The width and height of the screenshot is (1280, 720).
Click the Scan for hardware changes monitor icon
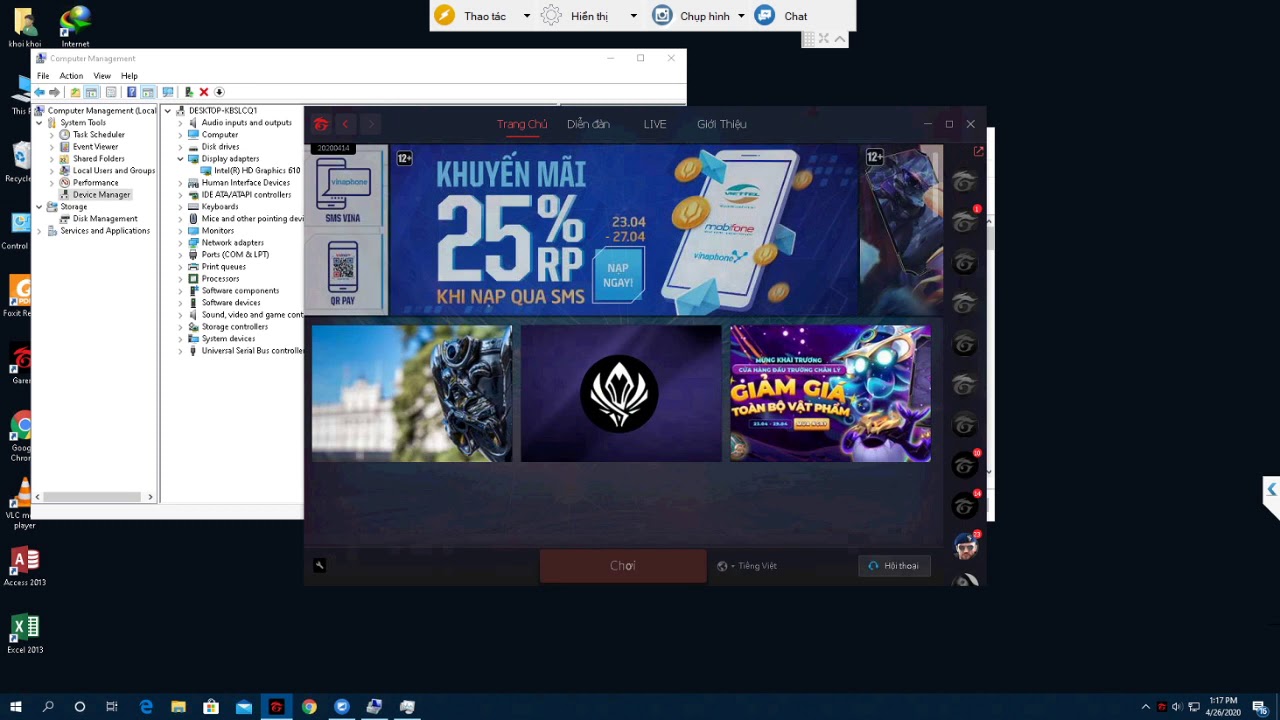(167, 92)
